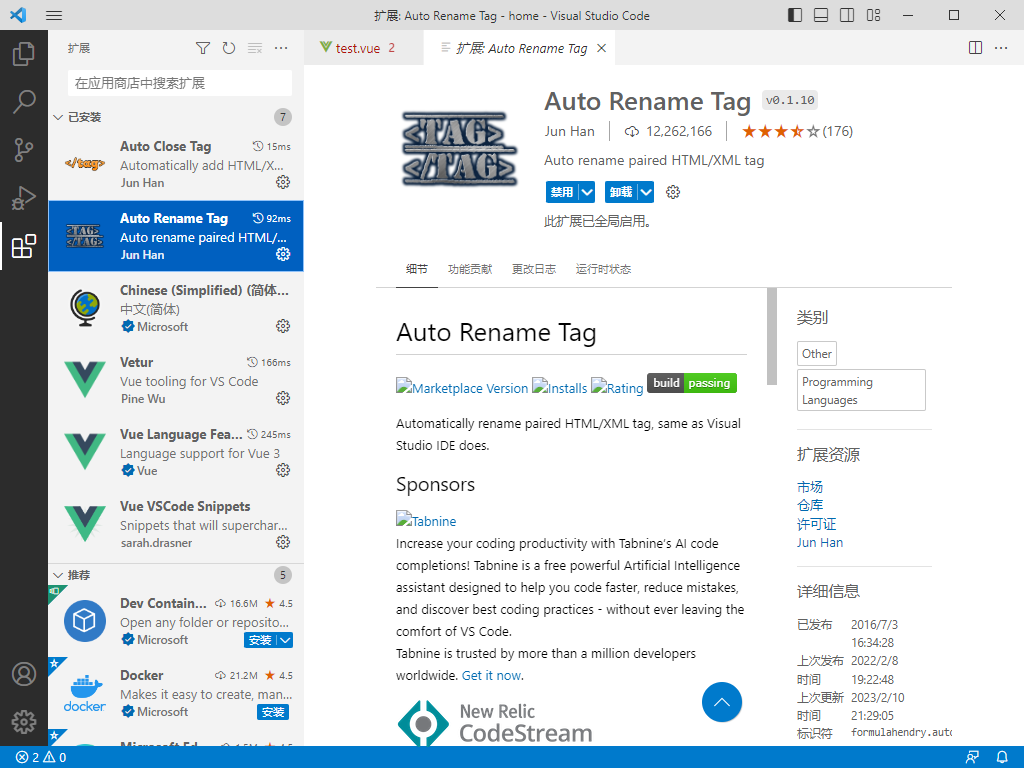1024x768 pixels.
Task: Open the 市场 marketplace link
Action: pos(810,487)
